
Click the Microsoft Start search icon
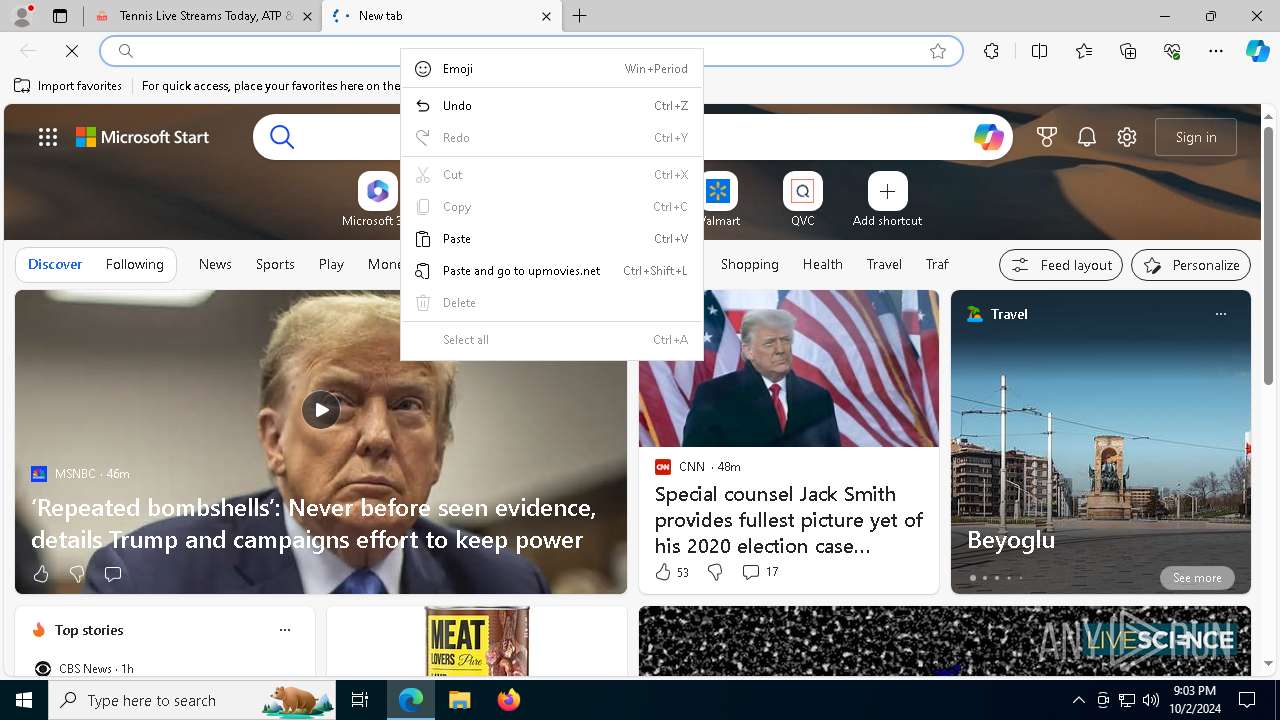282,137
